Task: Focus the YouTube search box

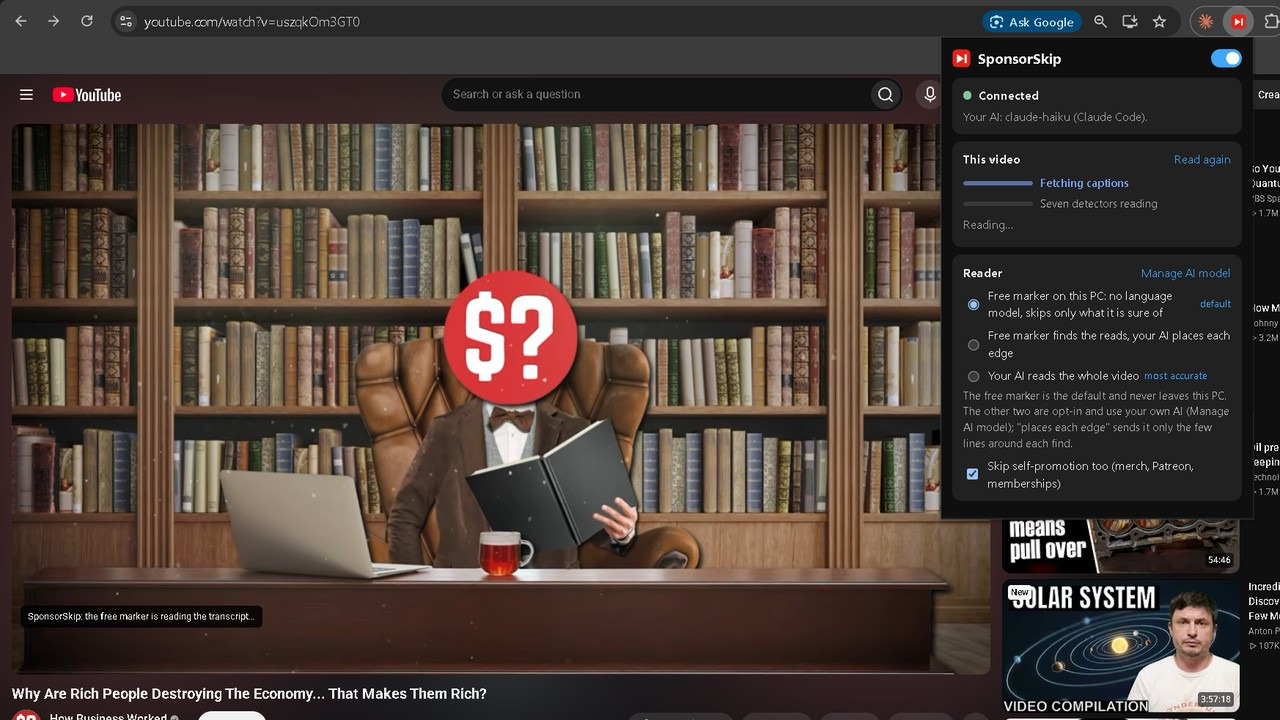Action: (658, 94)
